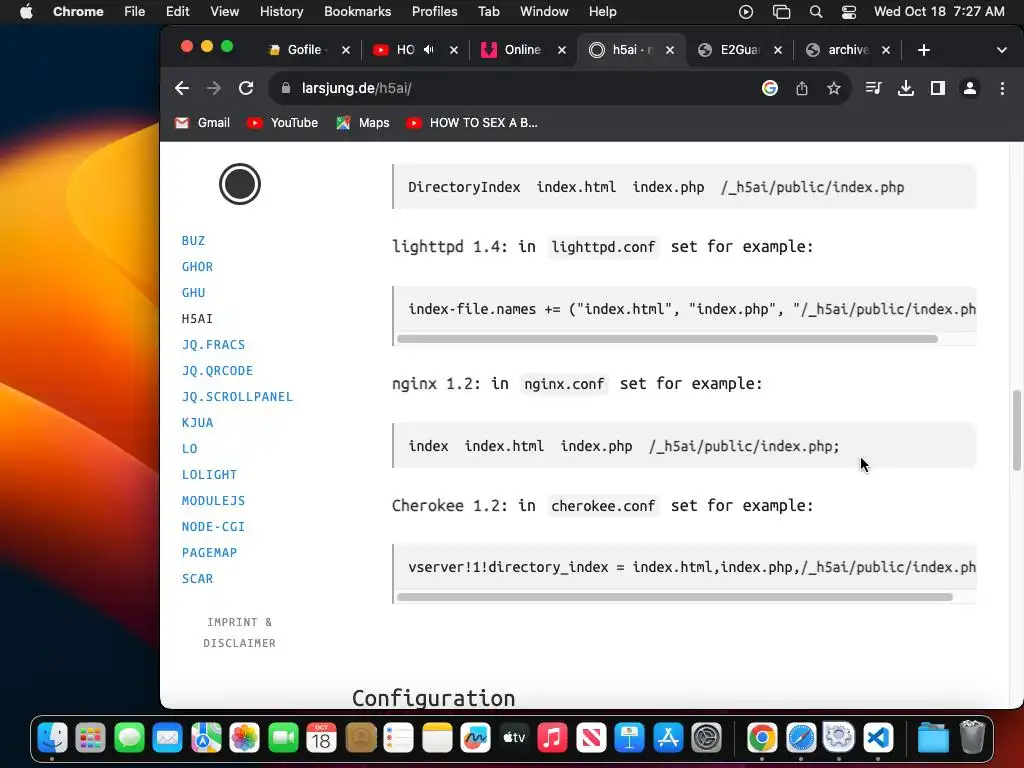Open the Trash in the Dock

tap(972, 737)
